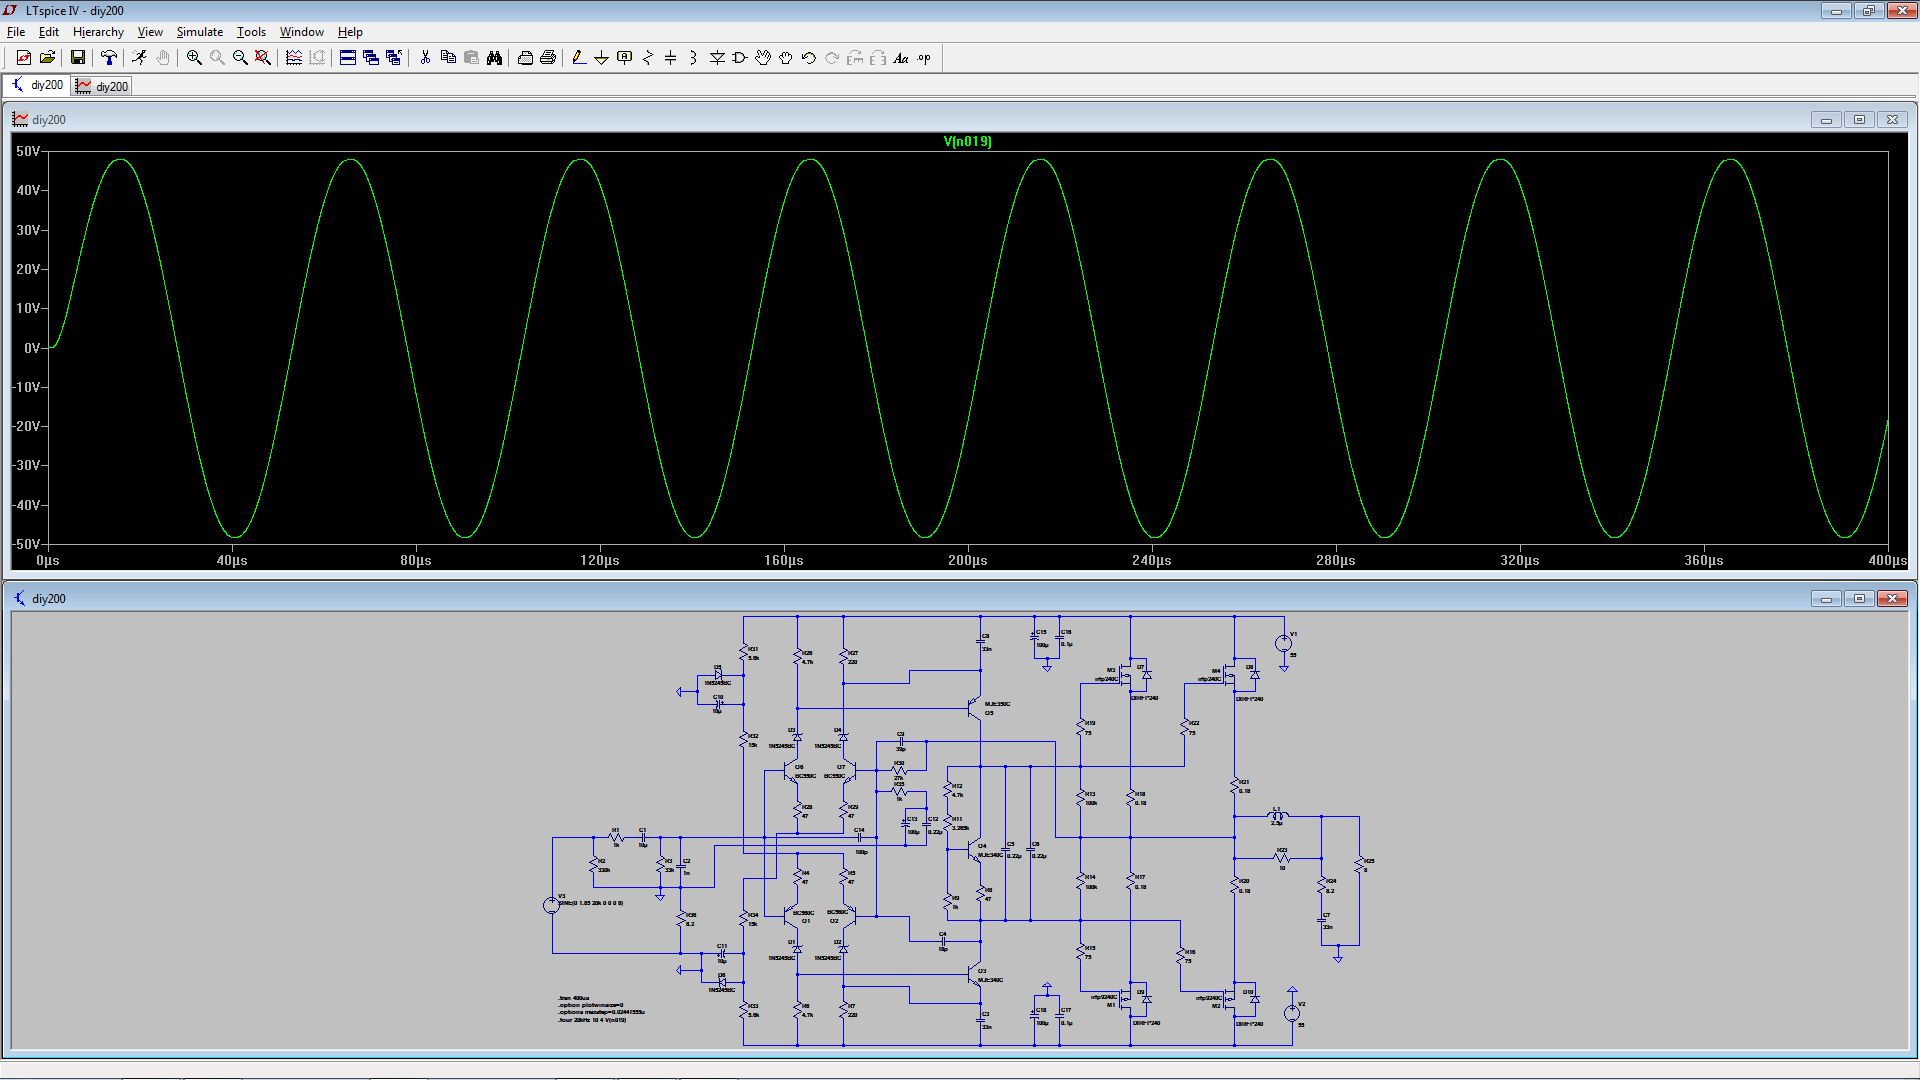Click the Mirror component icon
This screenshot has height=1080, width=1920.
point(878,58)
